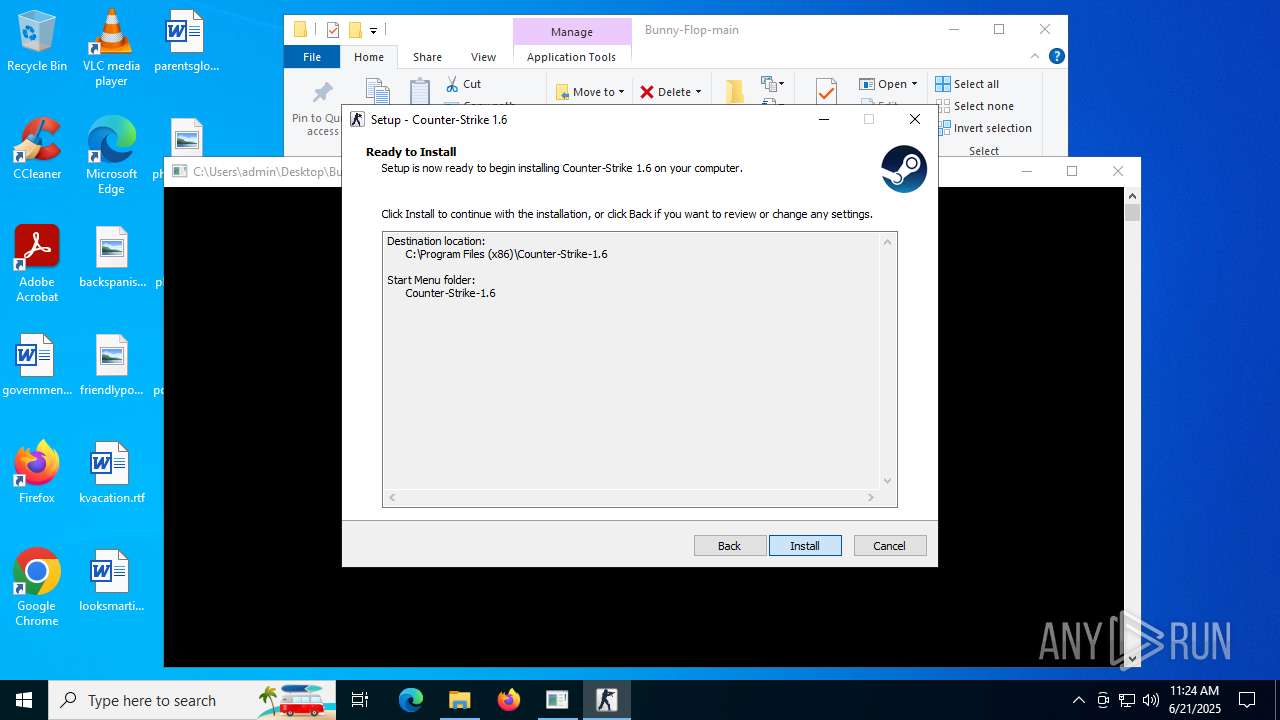Select the governmen... Word document

[x=37, y=364]
